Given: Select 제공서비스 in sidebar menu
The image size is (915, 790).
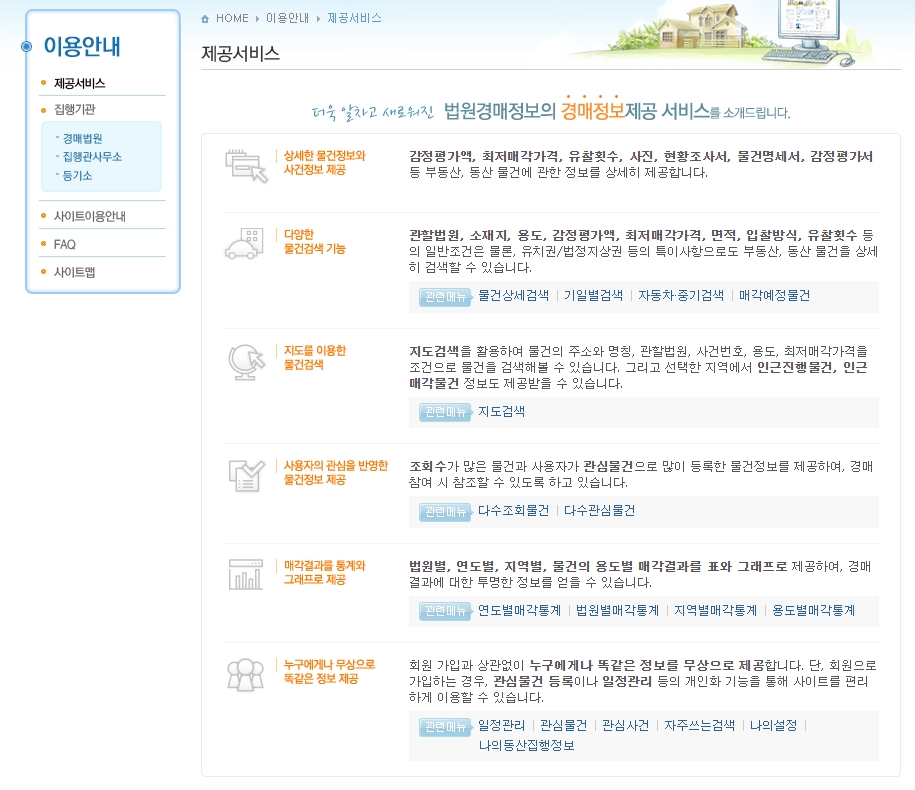Looking at the screenshot, I should pos(79,83).
